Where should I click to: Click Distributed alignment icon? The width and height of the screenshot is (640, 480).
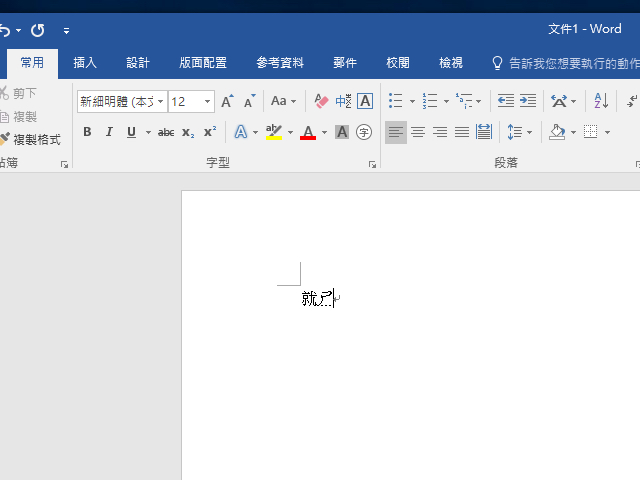coord(484,132)
